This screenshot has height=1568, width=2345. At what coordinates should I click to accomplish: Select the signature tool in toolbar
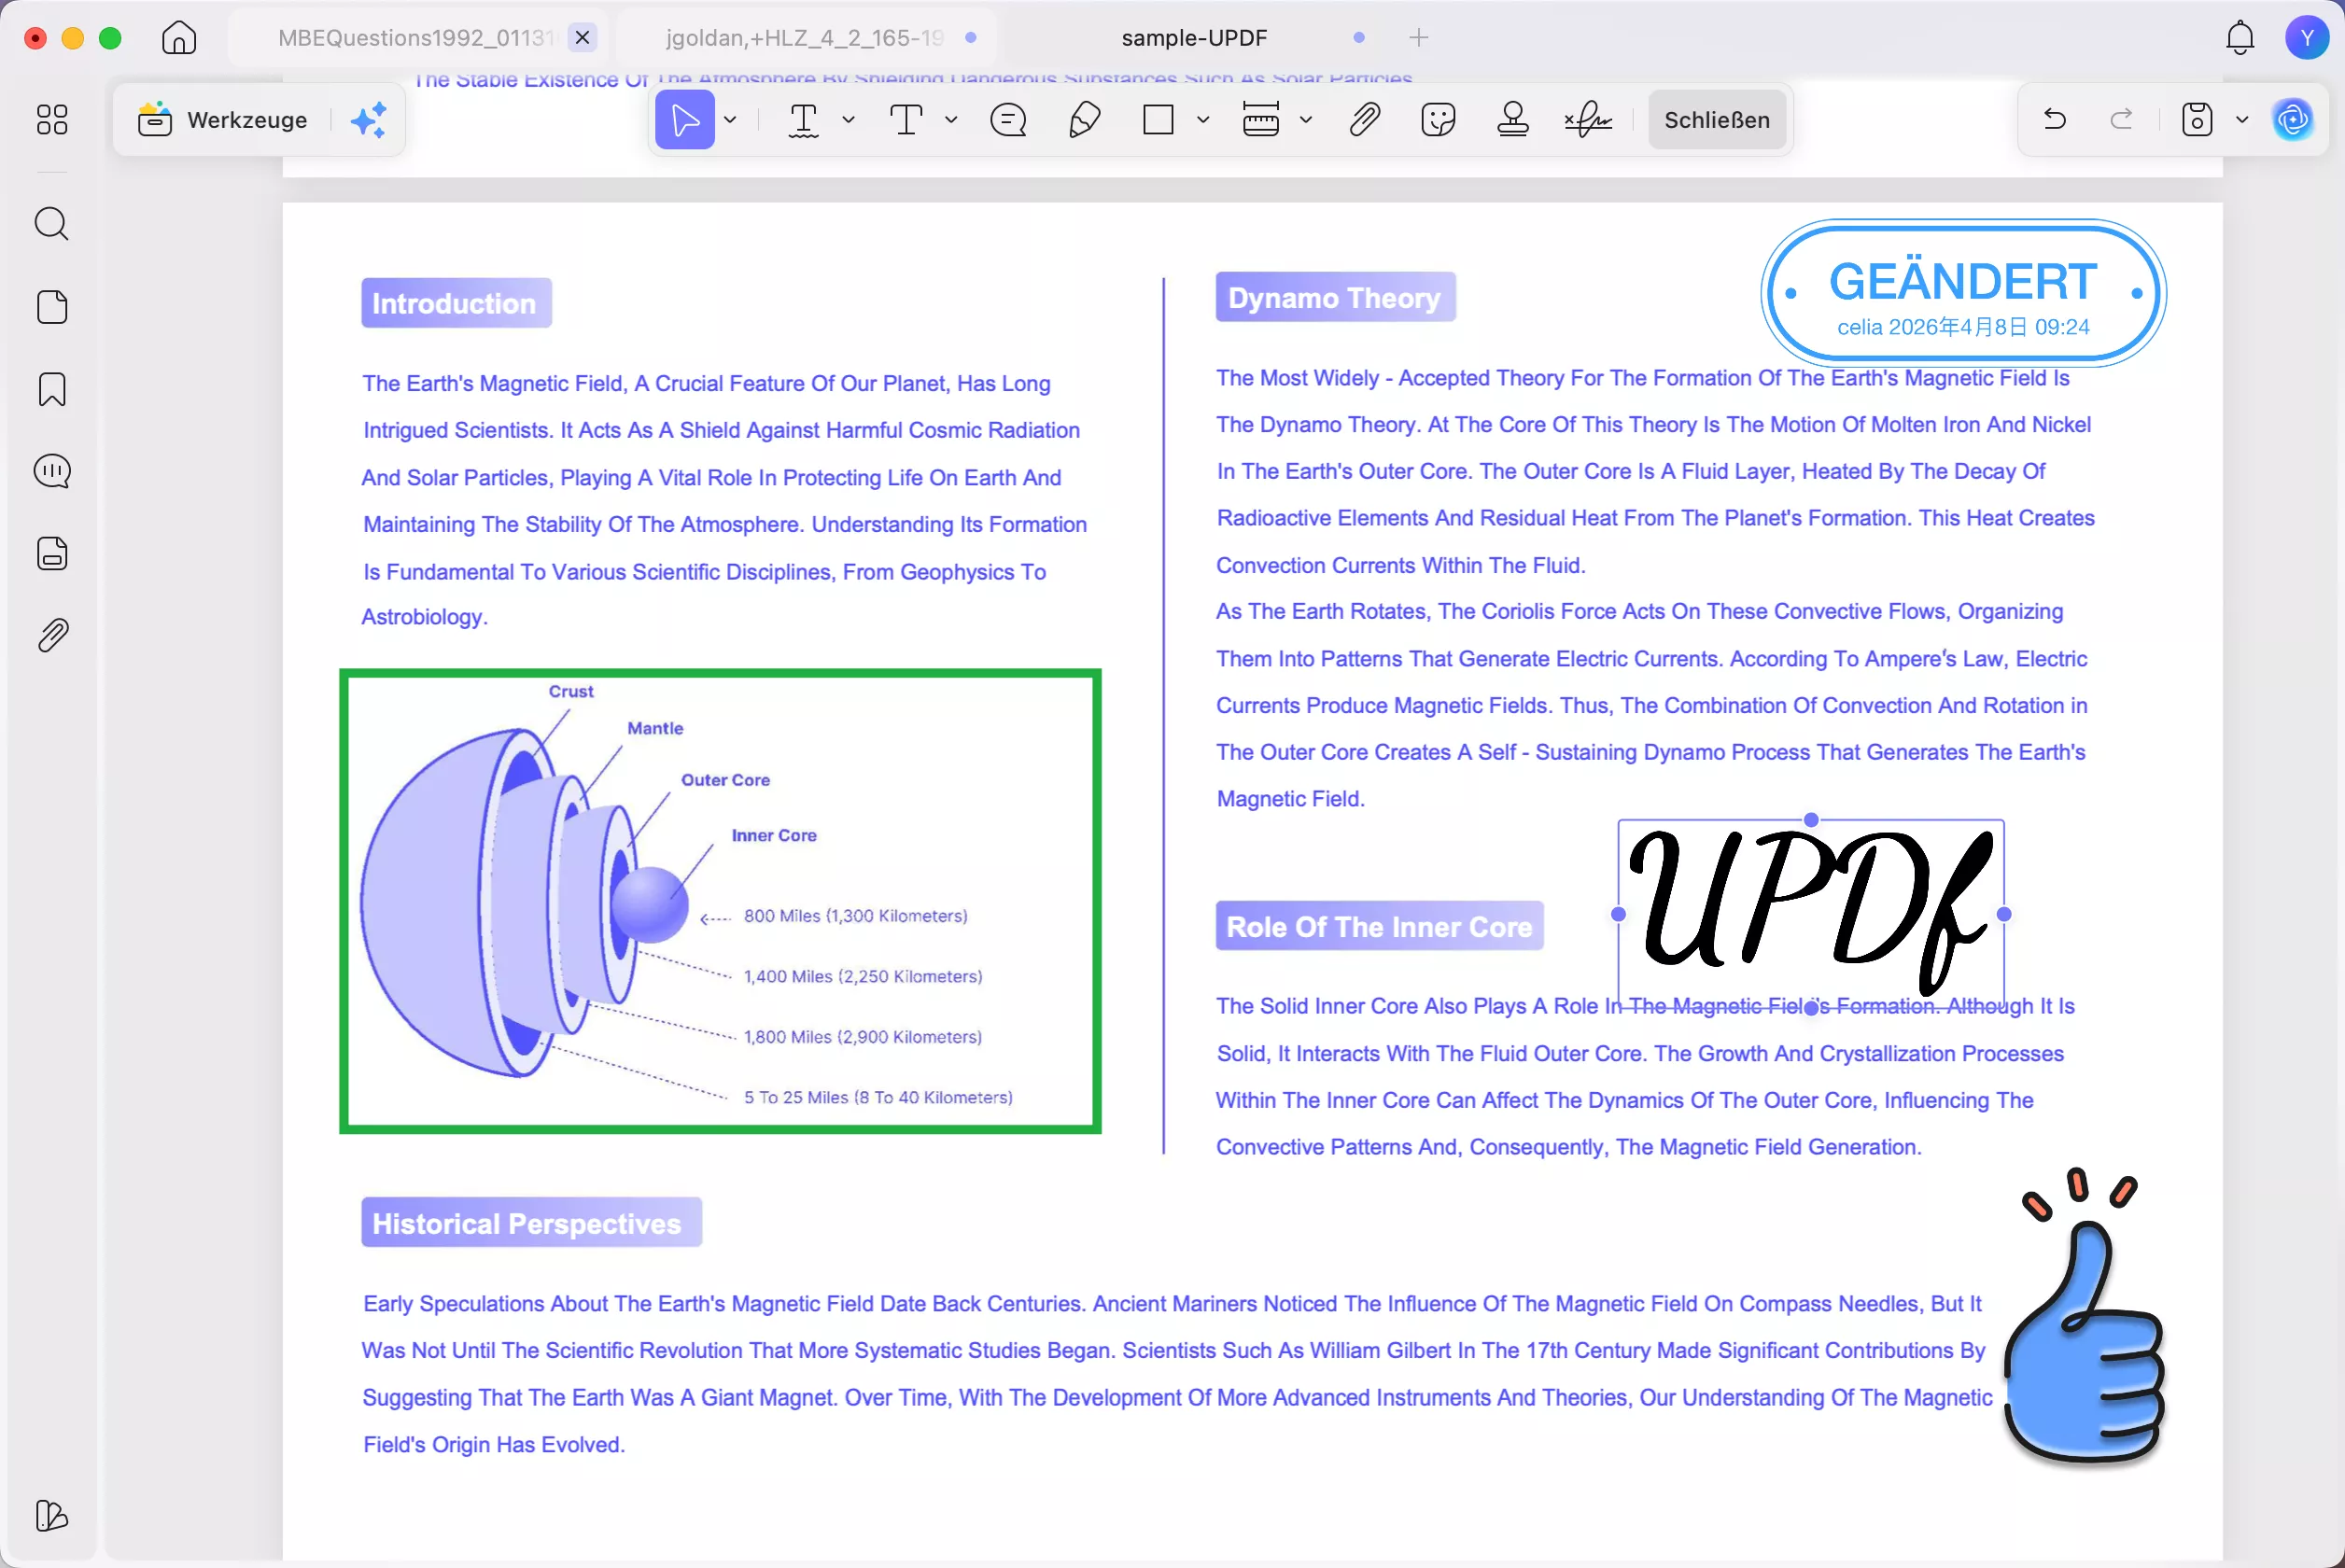click(1588, 120)
